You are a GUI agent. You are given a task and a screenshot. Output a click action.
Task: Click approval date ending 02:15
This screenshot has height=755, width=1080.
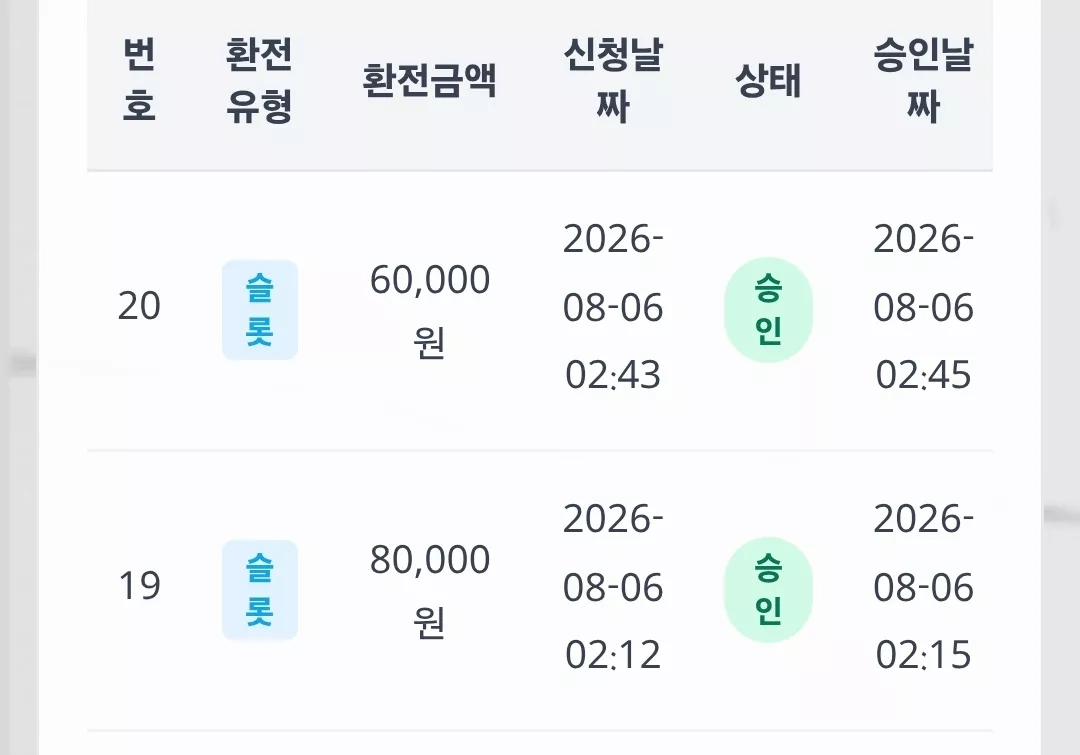tap(924, 586)
